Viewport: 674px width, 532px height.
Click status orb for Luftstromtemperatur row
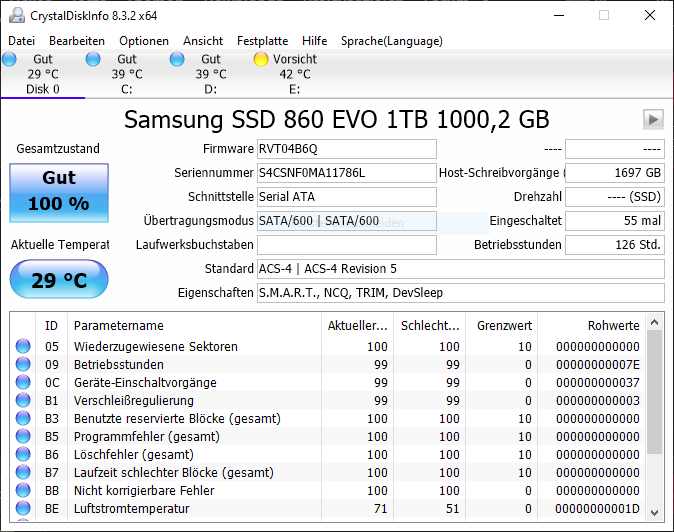point(23,508)
